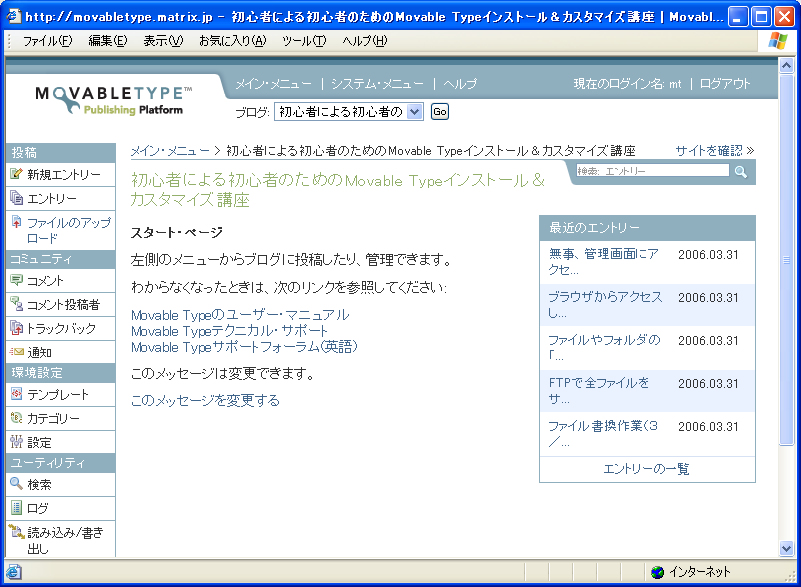The width and height of the screenshot is (801, 587).
Task: Follow the ログアウト logout link
Action: (x=724, y=84)
